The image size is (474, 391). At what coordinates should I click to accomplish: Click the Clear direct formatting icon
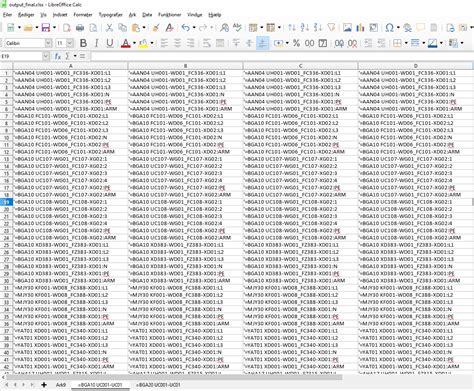[x=169, y=28]
